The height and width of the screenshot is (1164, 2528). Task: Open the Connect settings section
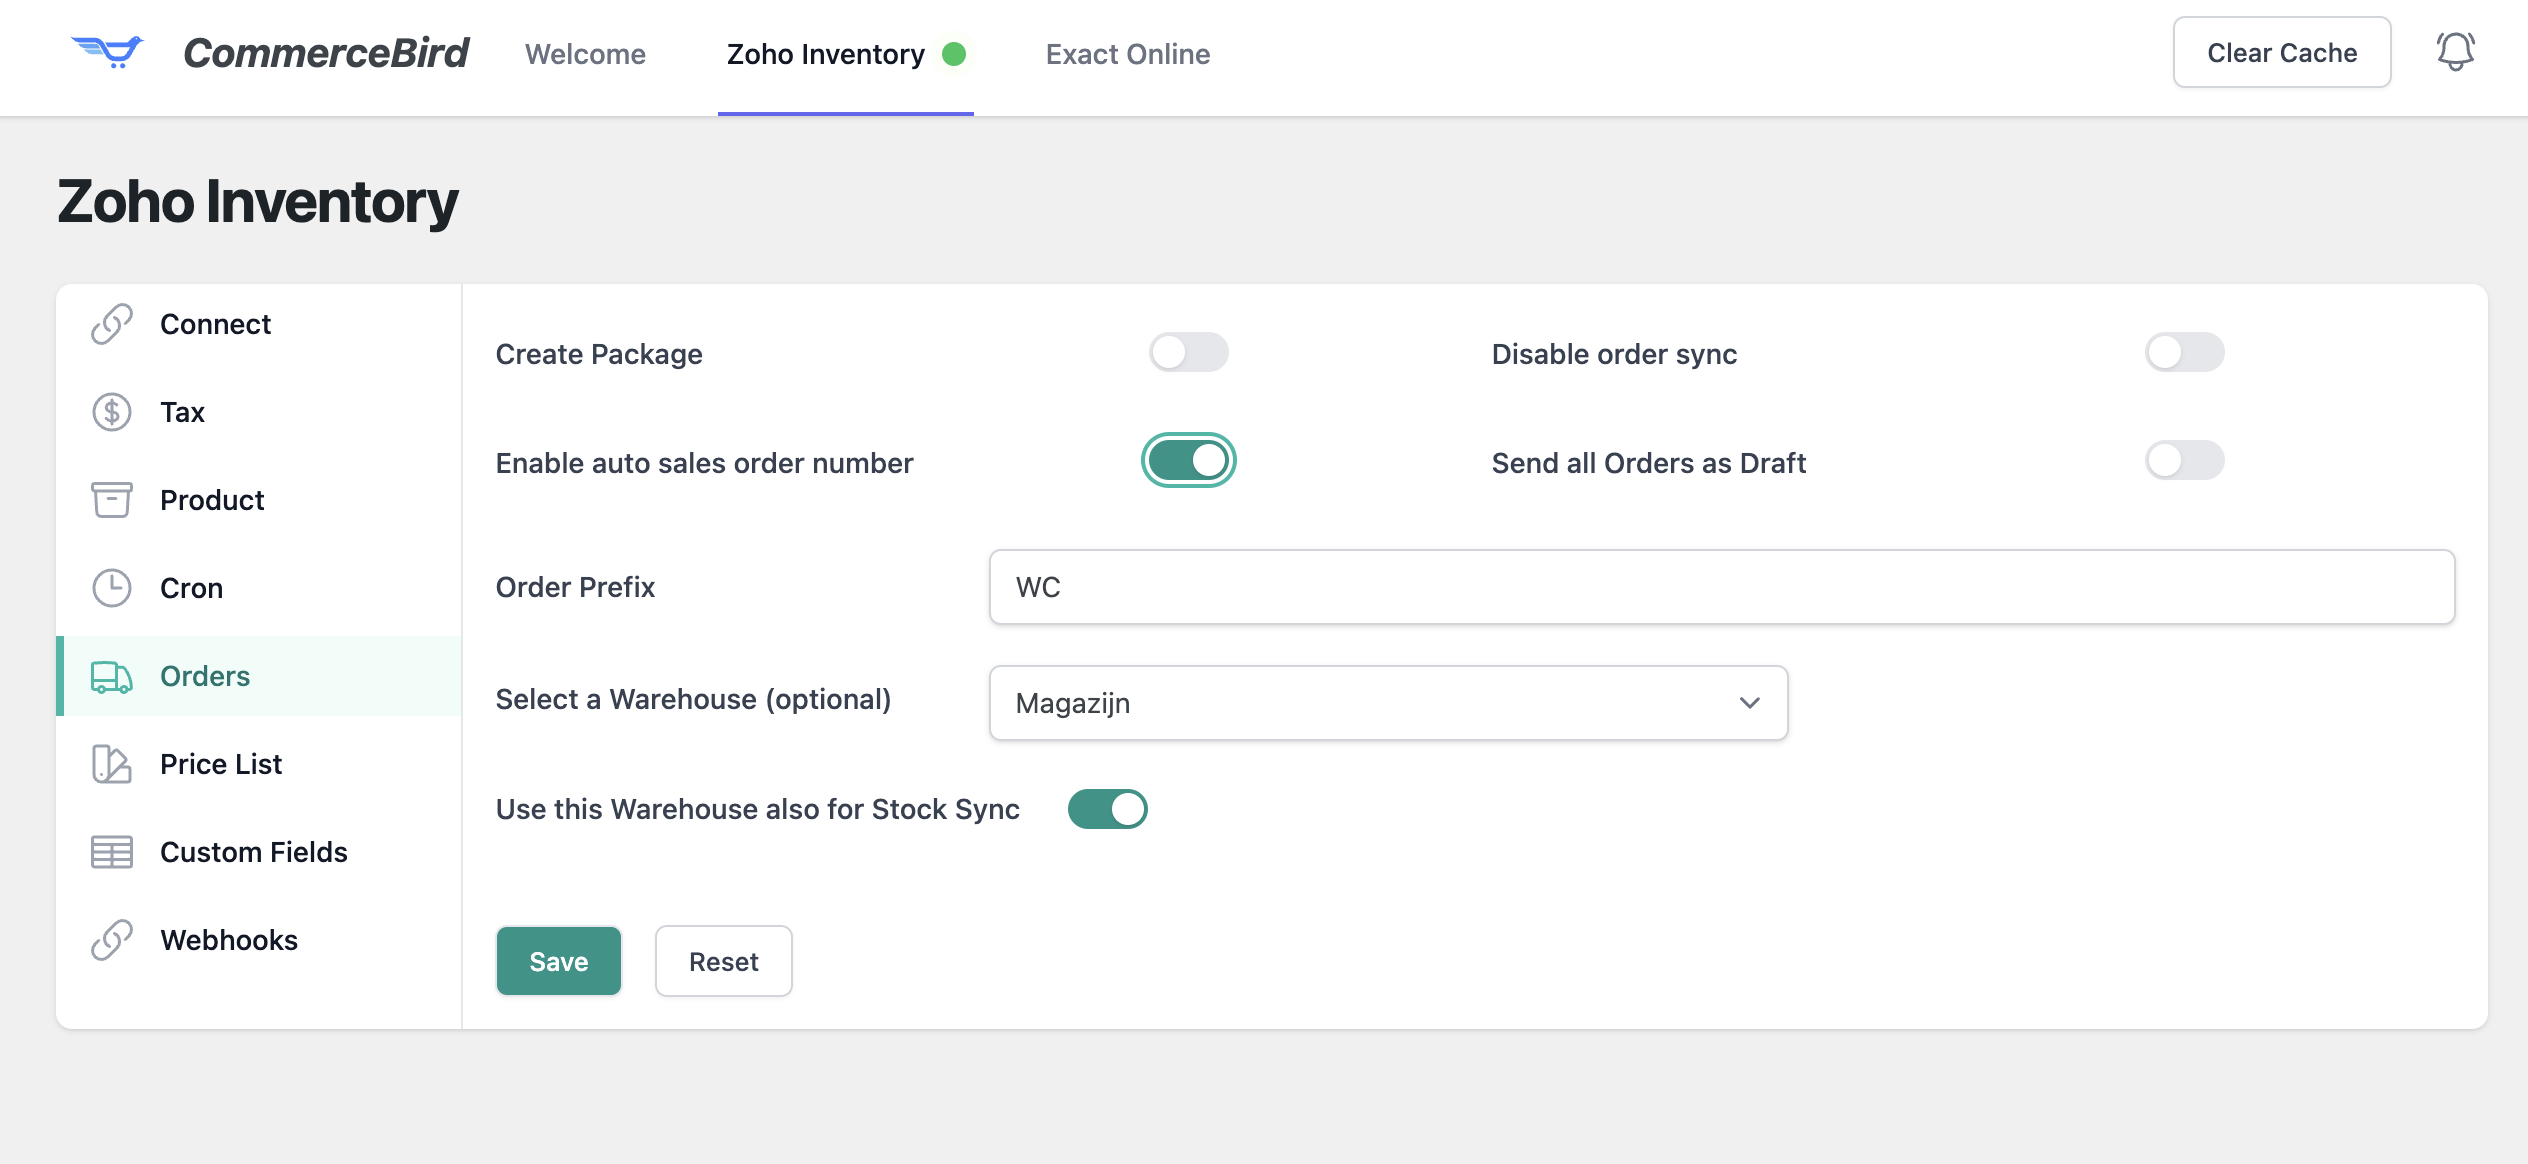[x=259, y=324]
